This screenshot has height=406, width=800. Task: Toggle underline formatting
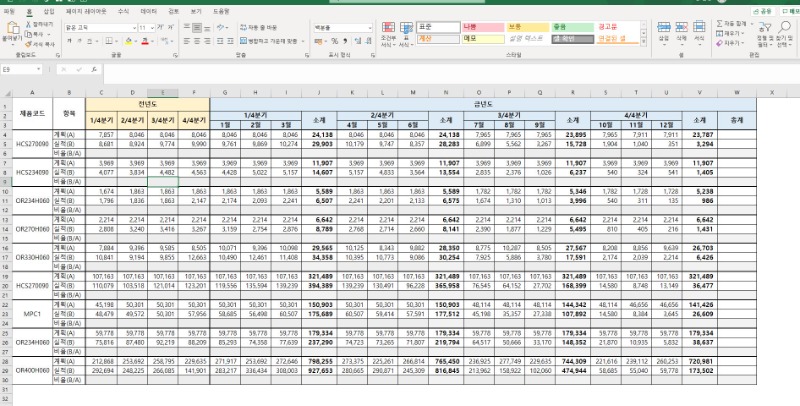tap(89, 41)
